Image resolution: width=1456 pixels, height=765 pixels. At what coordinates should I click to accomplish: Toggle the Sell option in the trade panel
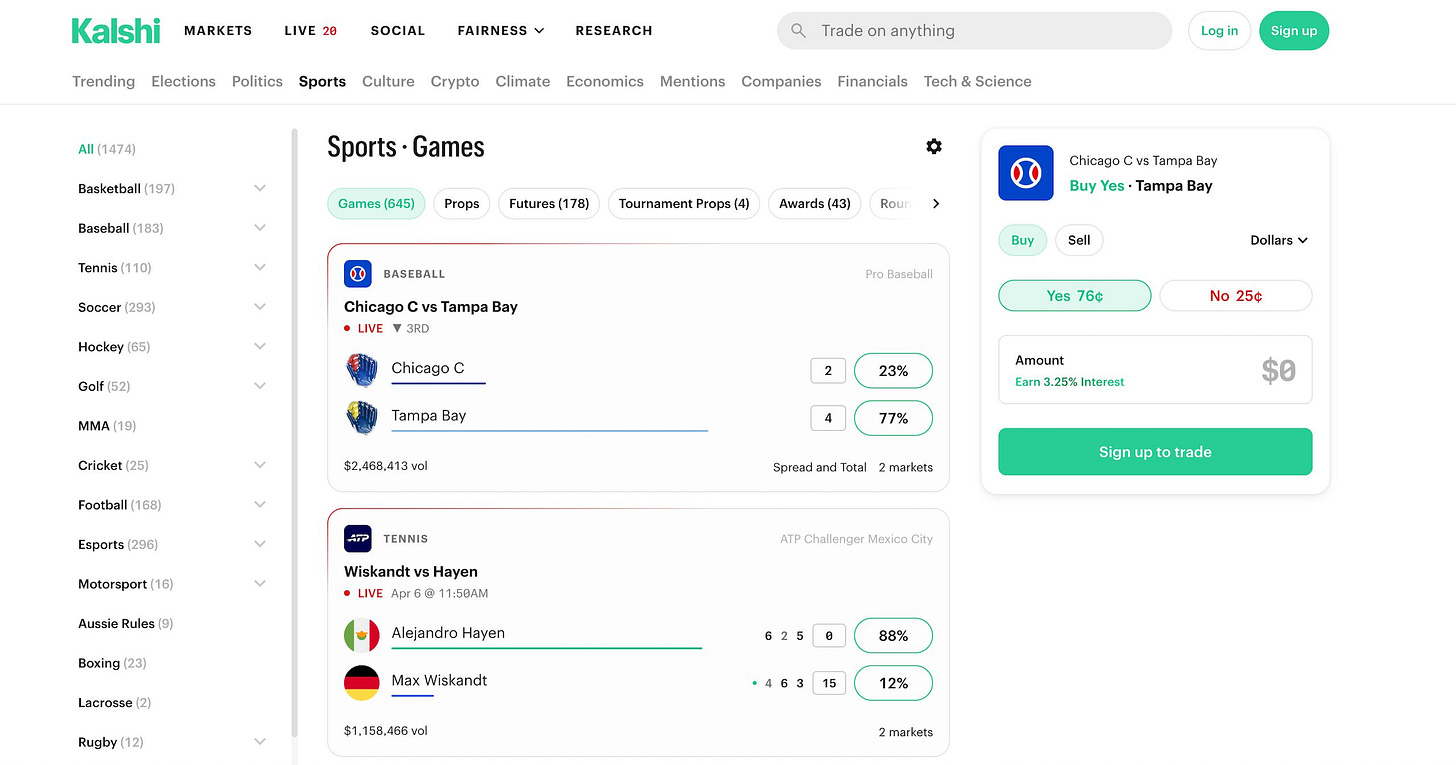[x=1079, y=240]
